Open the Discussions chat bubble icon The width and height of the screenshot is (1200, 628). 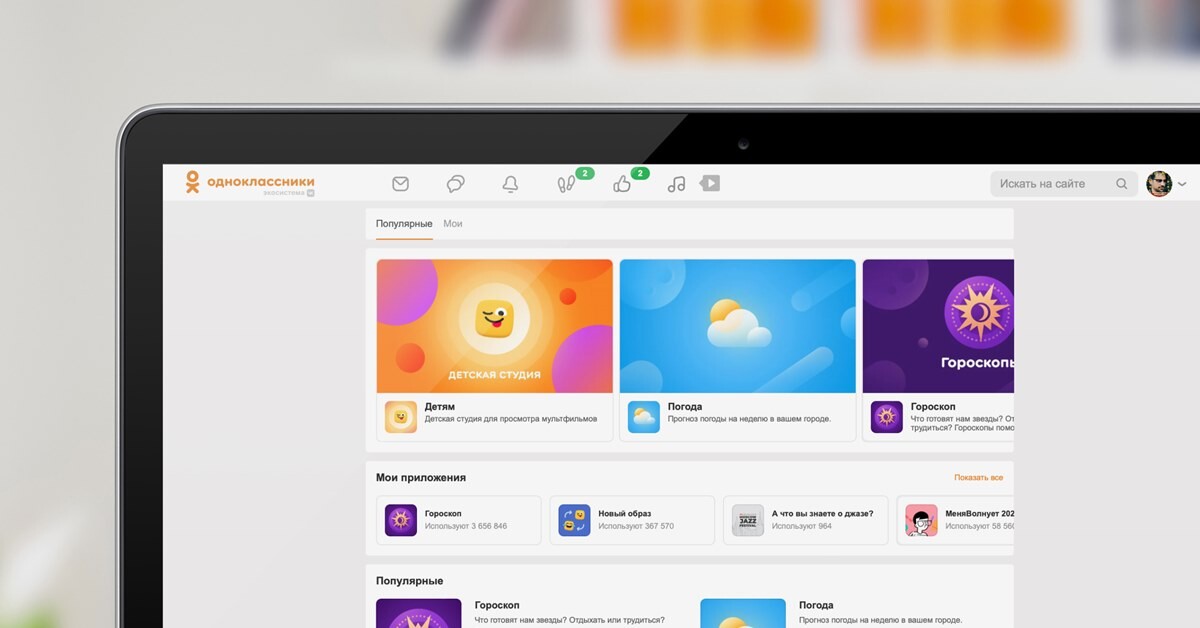455,184
